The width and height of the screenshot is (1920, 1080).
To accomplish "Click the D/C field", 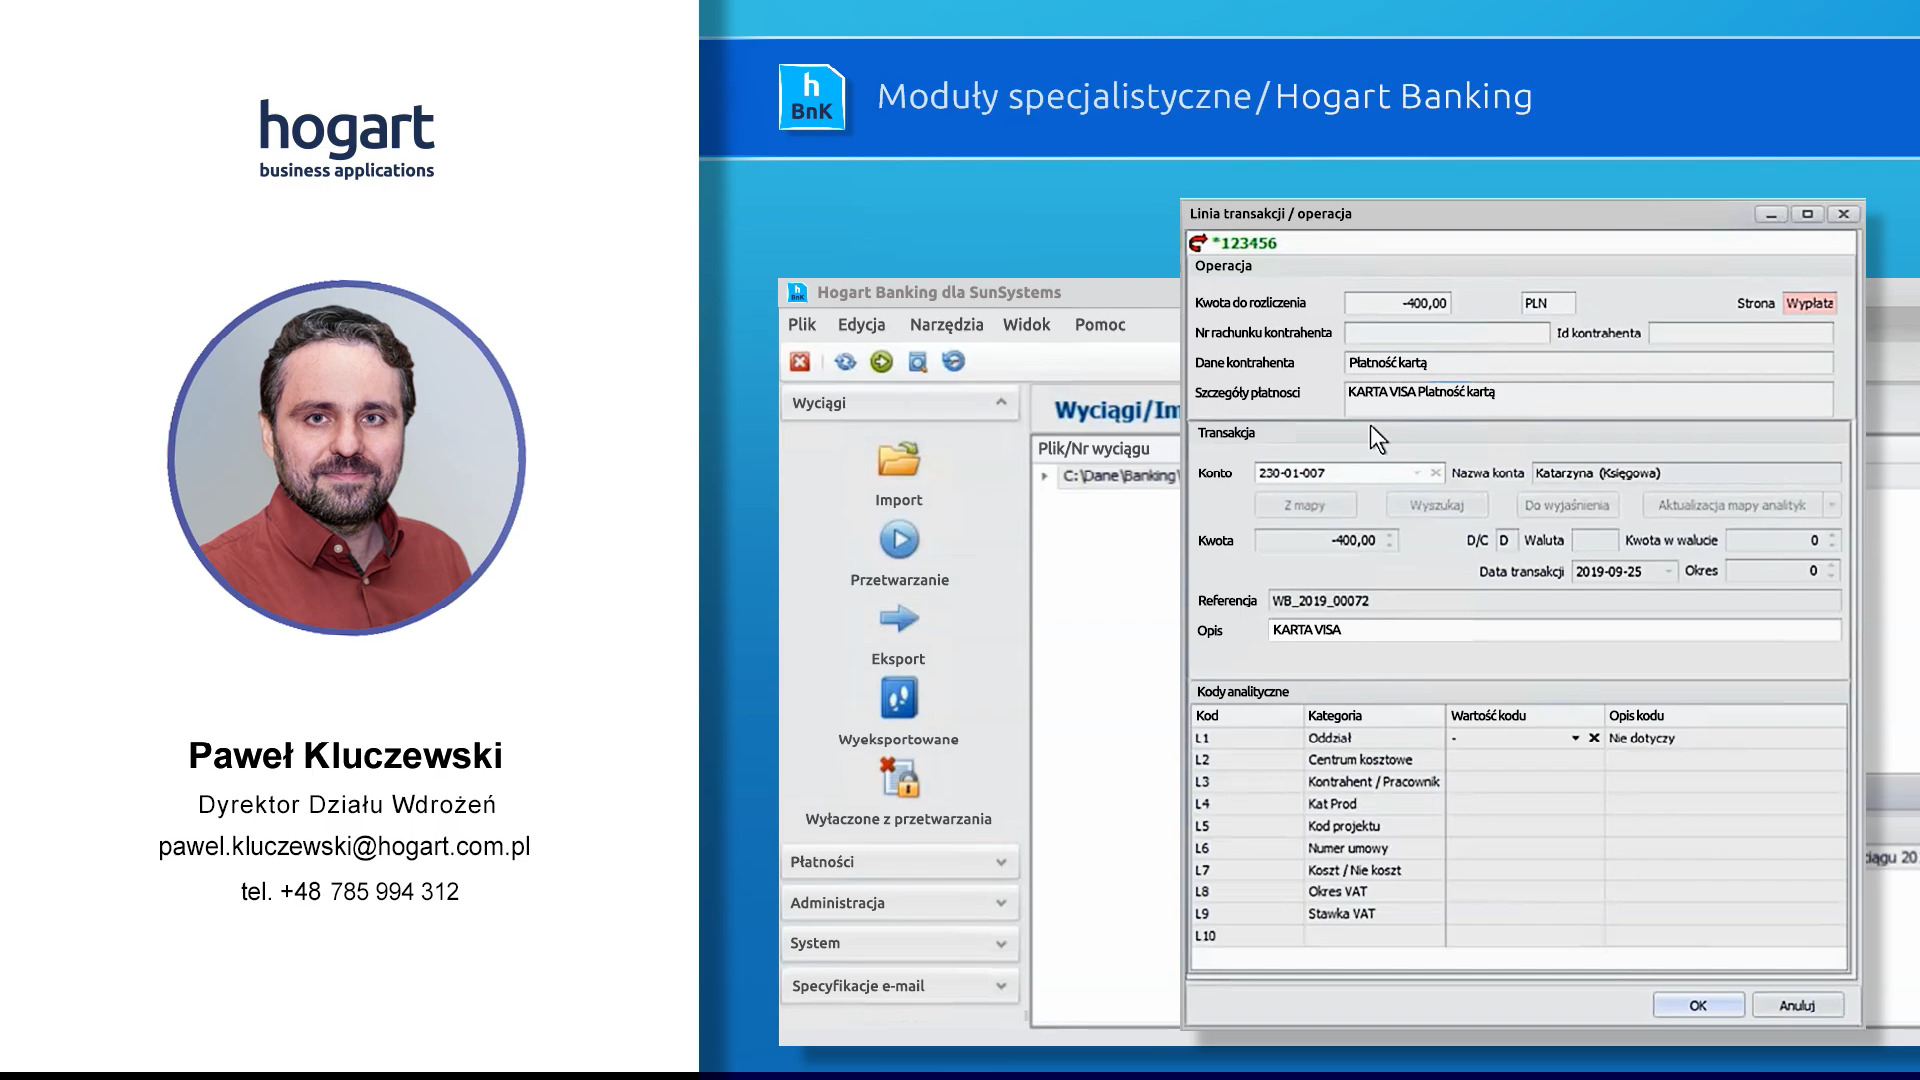I will (1506, 541).
